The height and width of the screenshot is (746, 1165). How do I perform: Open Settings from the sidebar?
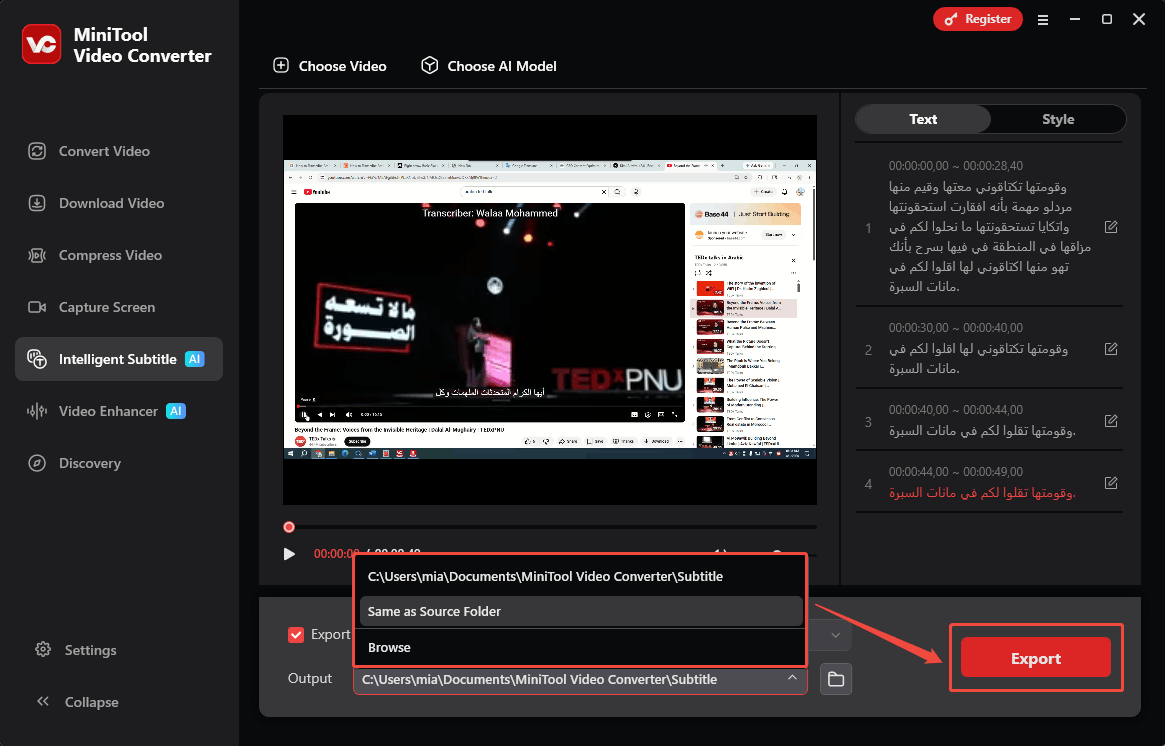coord(76,649)
